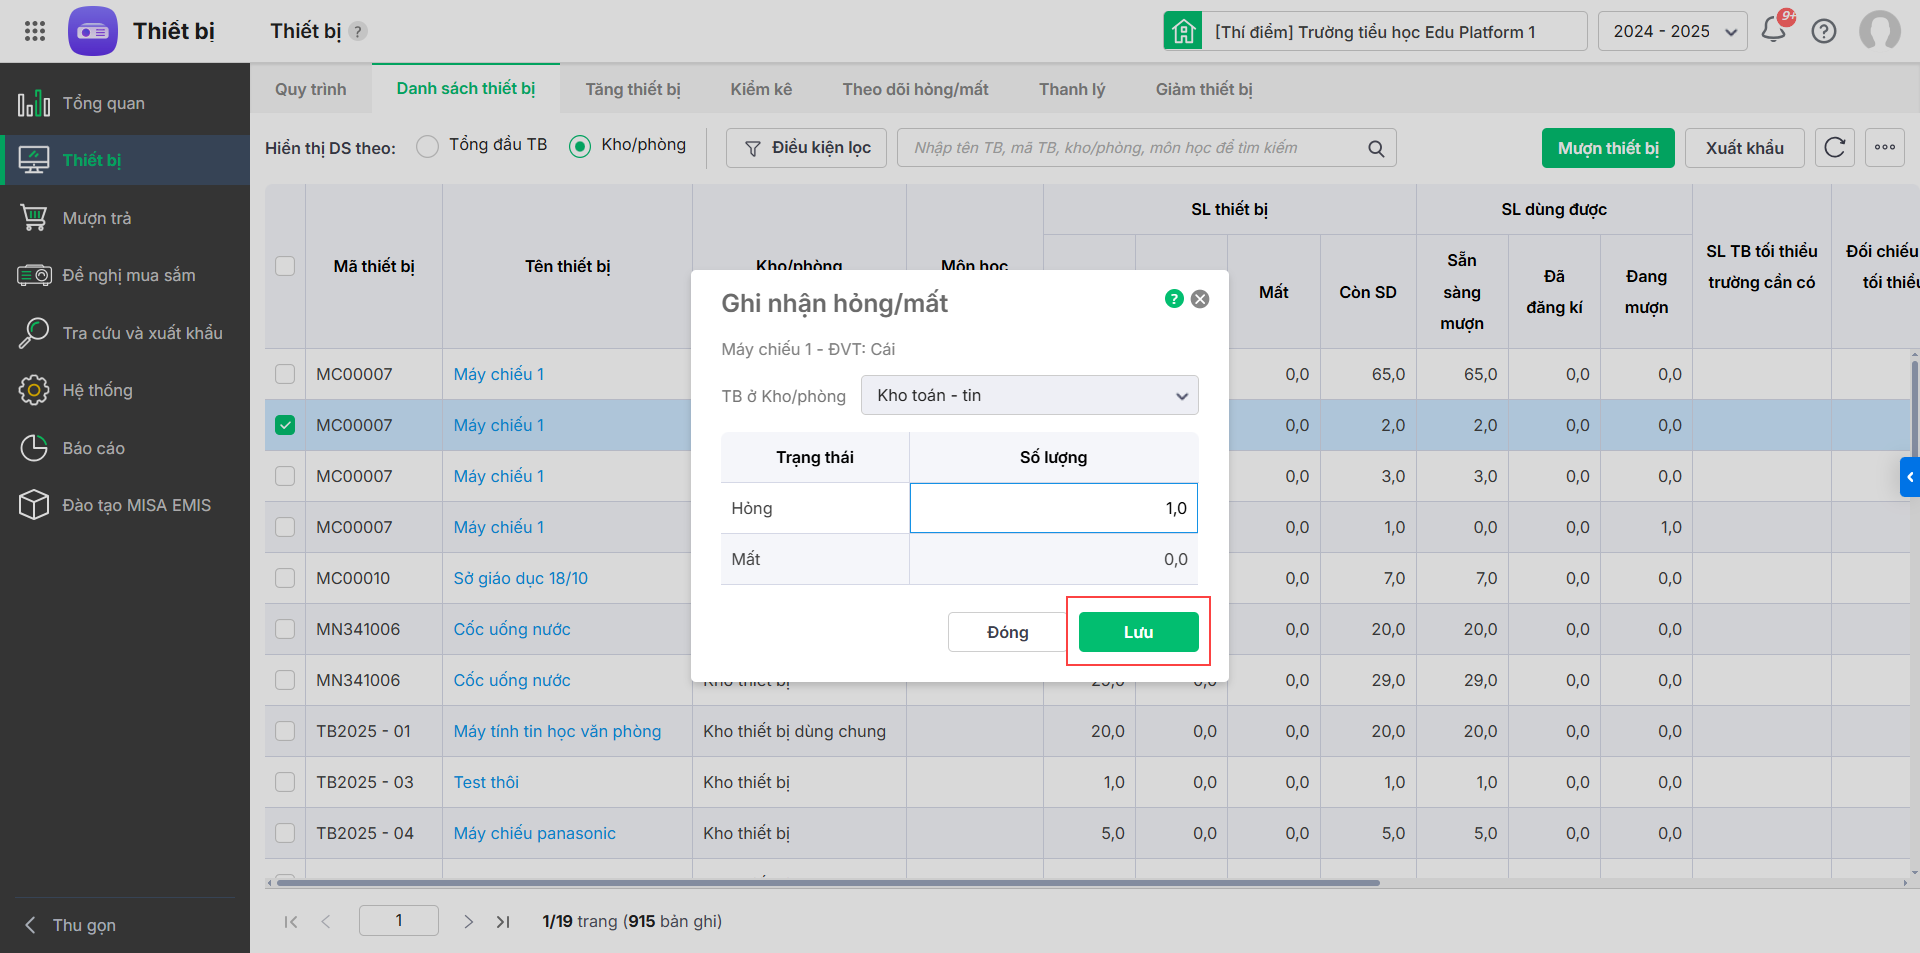
Task: Open the Kho toán - tin dropdown
Action: click(x=1029, y=395)
